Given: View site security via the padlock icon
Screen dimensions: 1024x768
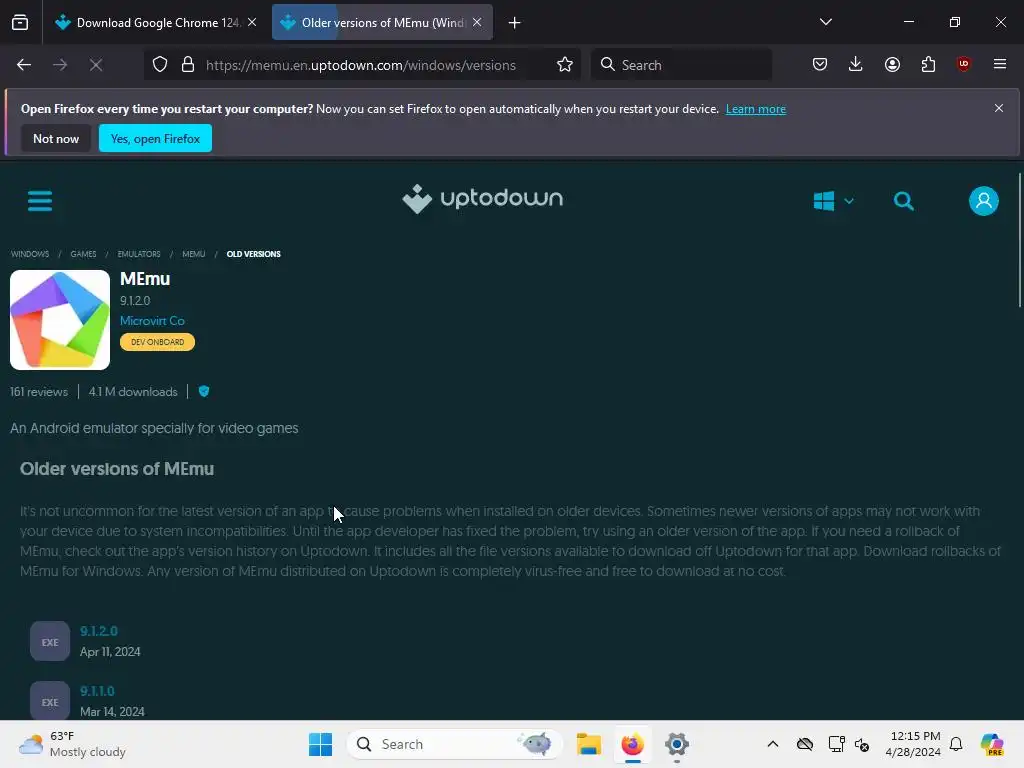Looking at the screenshot, I should [x=188, y=65].
